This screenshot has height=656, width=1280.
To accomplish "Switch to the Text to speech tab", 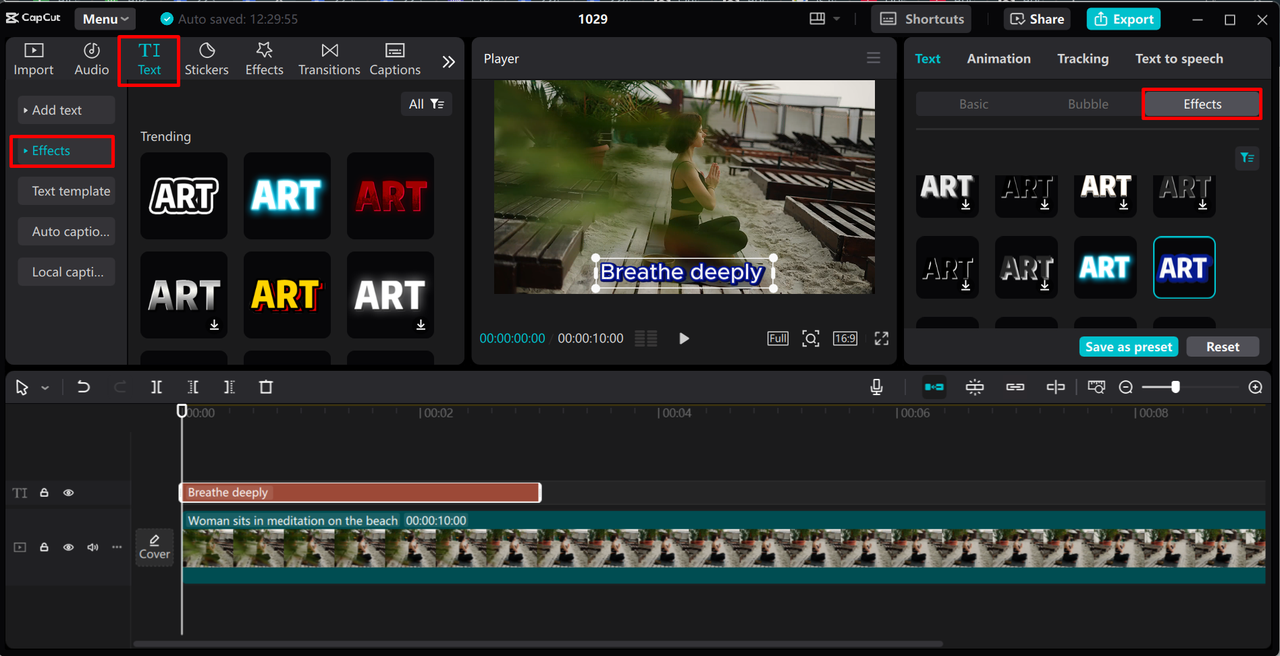I will [x=1179, y=59].
